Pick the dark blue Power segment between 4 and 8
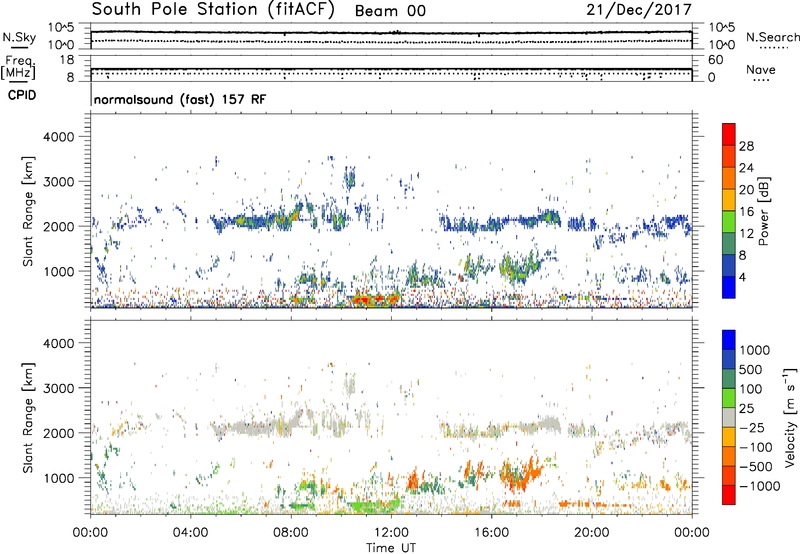Viewport: 800px width, 554px height. click(729, 266)
